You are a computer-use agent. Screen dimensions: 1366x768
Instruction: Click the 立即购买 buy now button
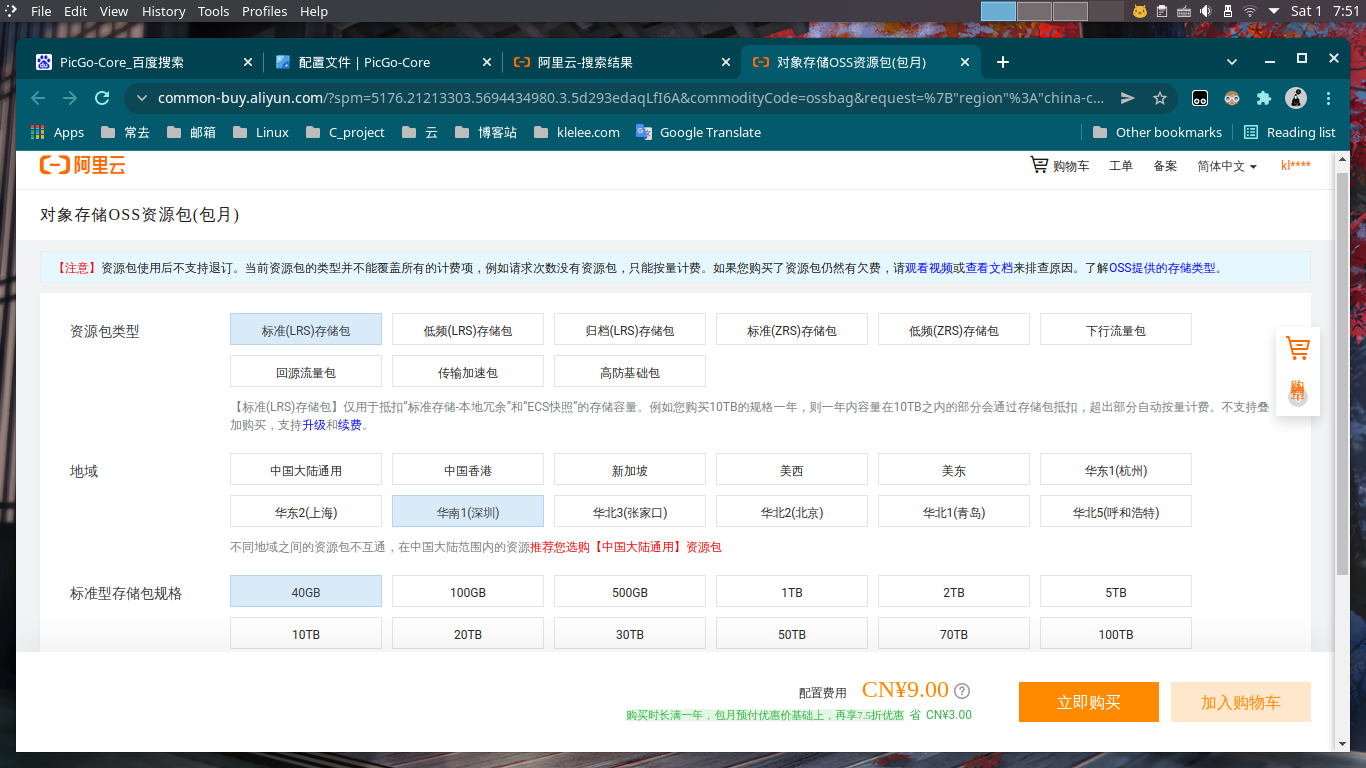tap(1089, 702)
